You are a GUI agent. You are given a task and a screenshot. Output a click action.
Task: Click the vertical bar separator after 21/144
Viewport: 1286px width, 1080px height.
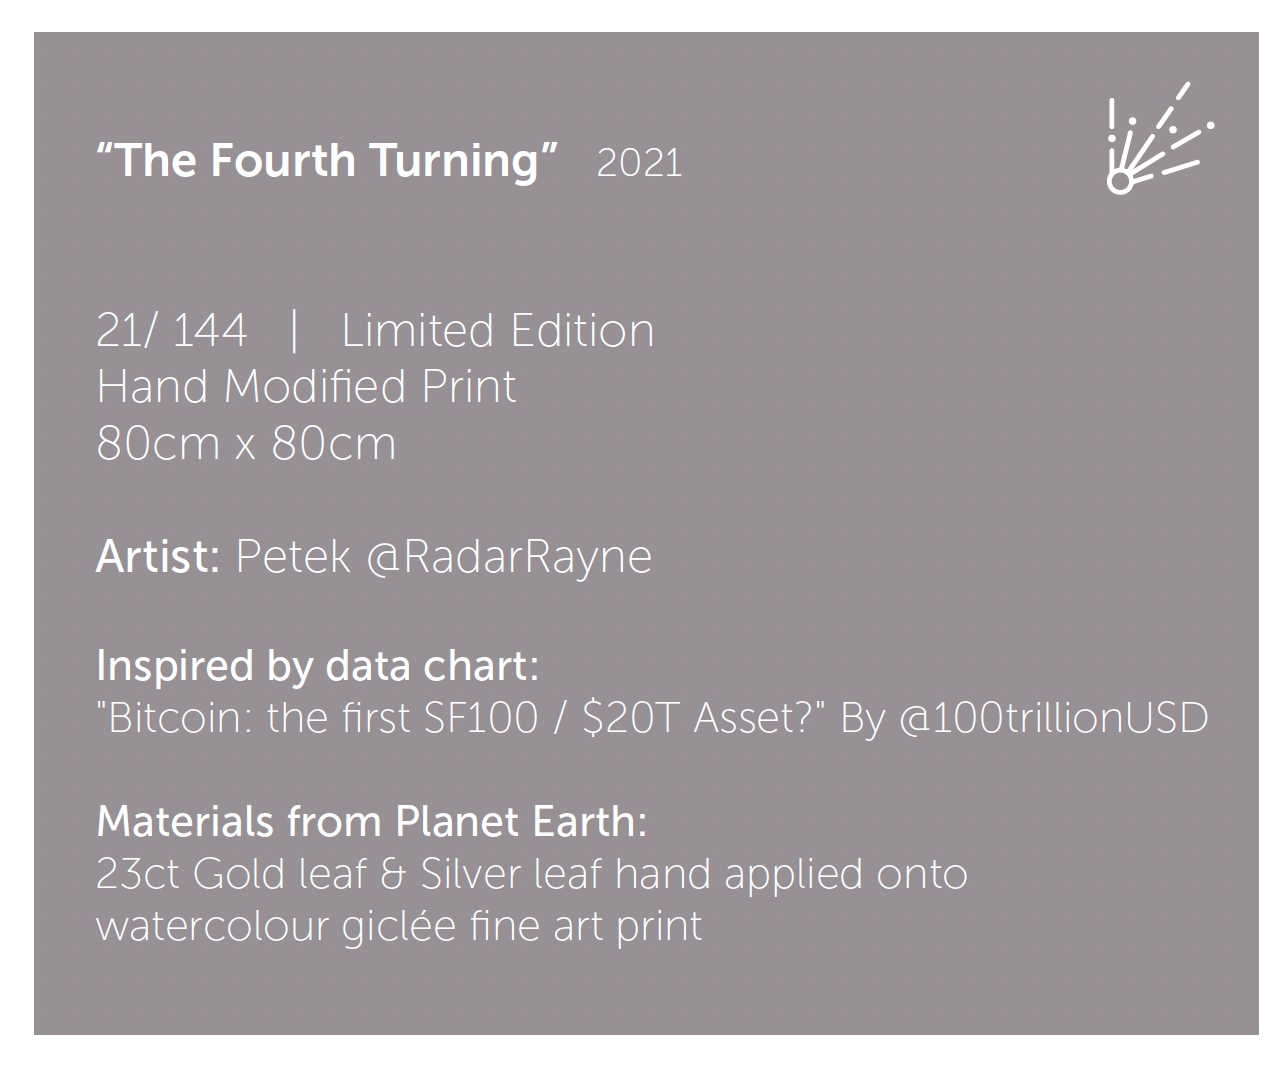point(294,331)
